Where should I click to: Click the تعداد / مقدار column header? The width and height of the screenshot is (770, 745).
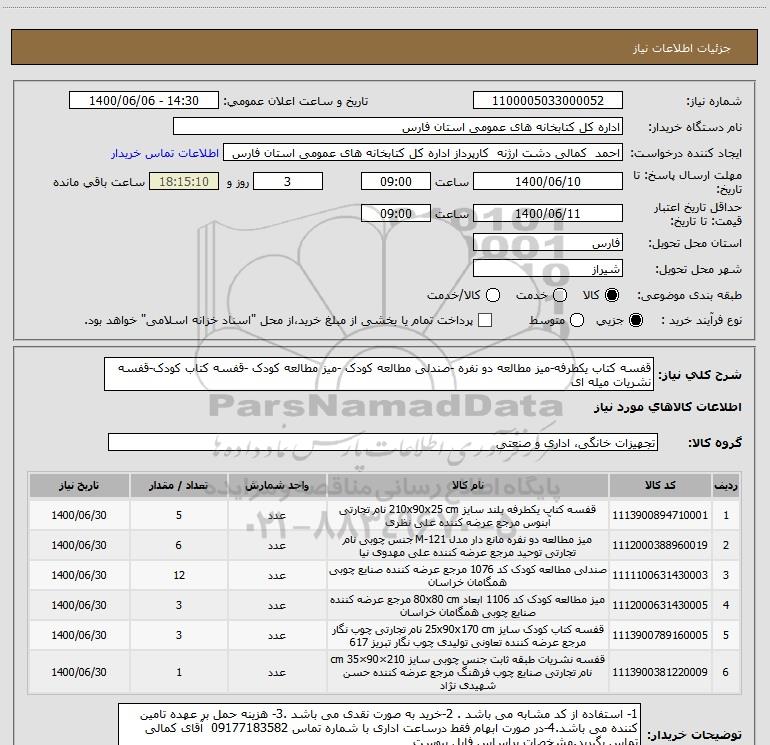[178, 485]
